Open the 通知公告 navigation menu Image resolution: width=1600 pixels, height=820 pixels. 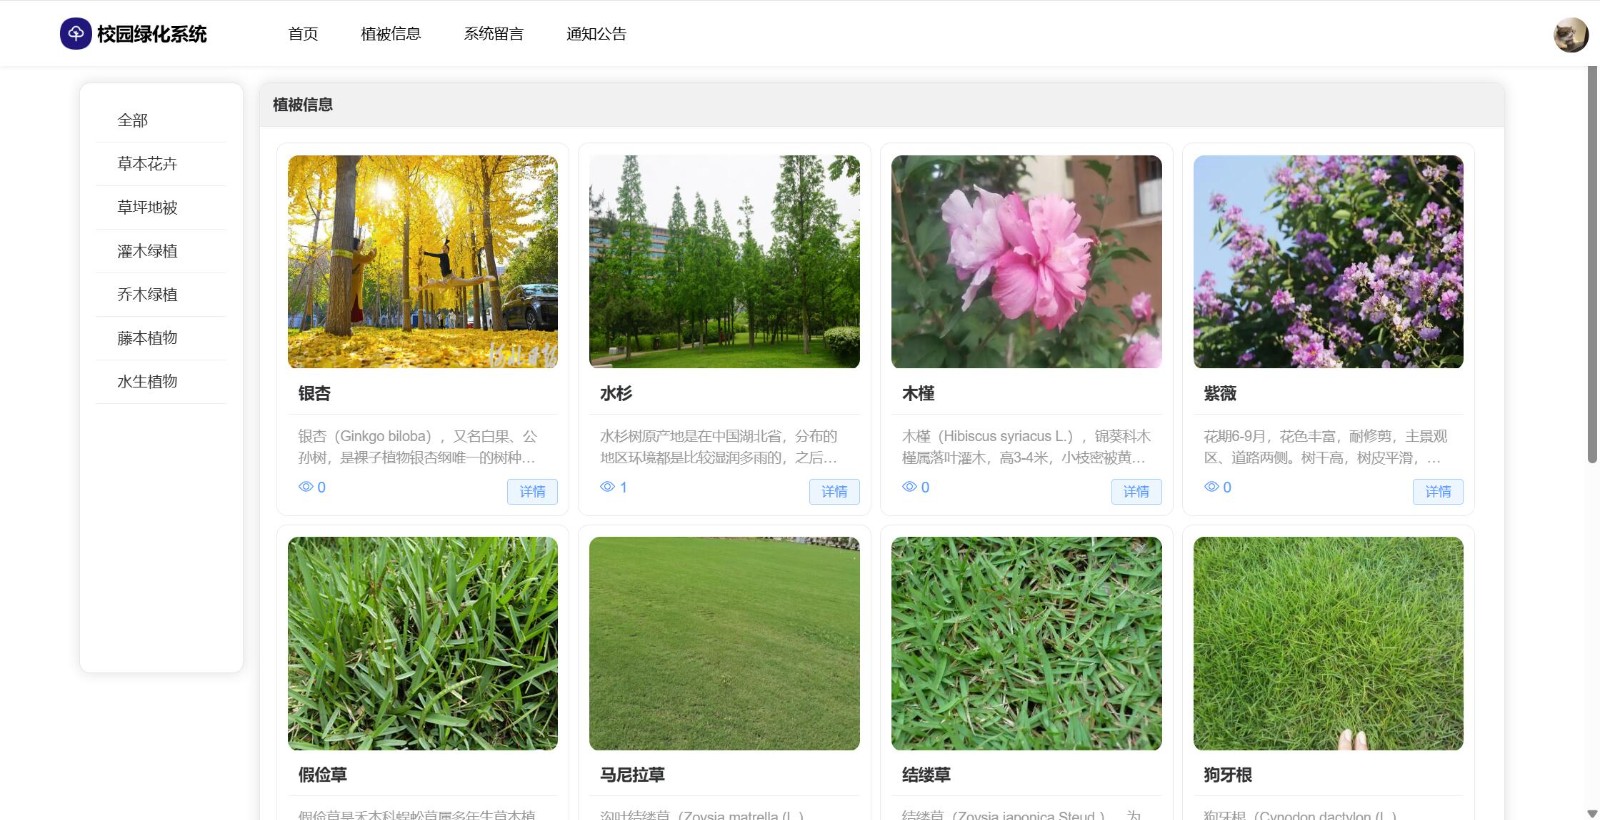point(597,34)
